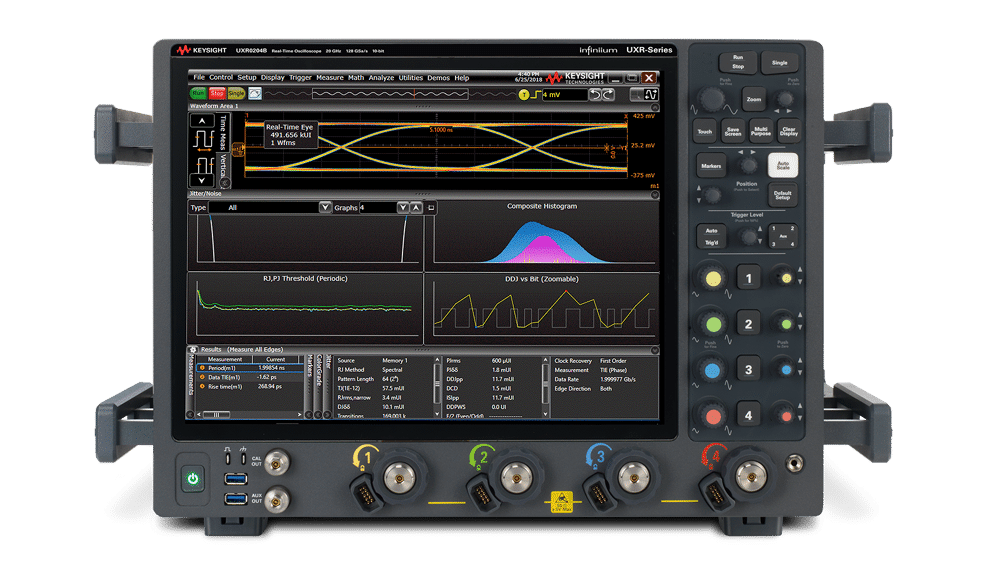The image size is (1000, 563).
Task: Toggle channel 4 hardware button
Action: point(748,415)
